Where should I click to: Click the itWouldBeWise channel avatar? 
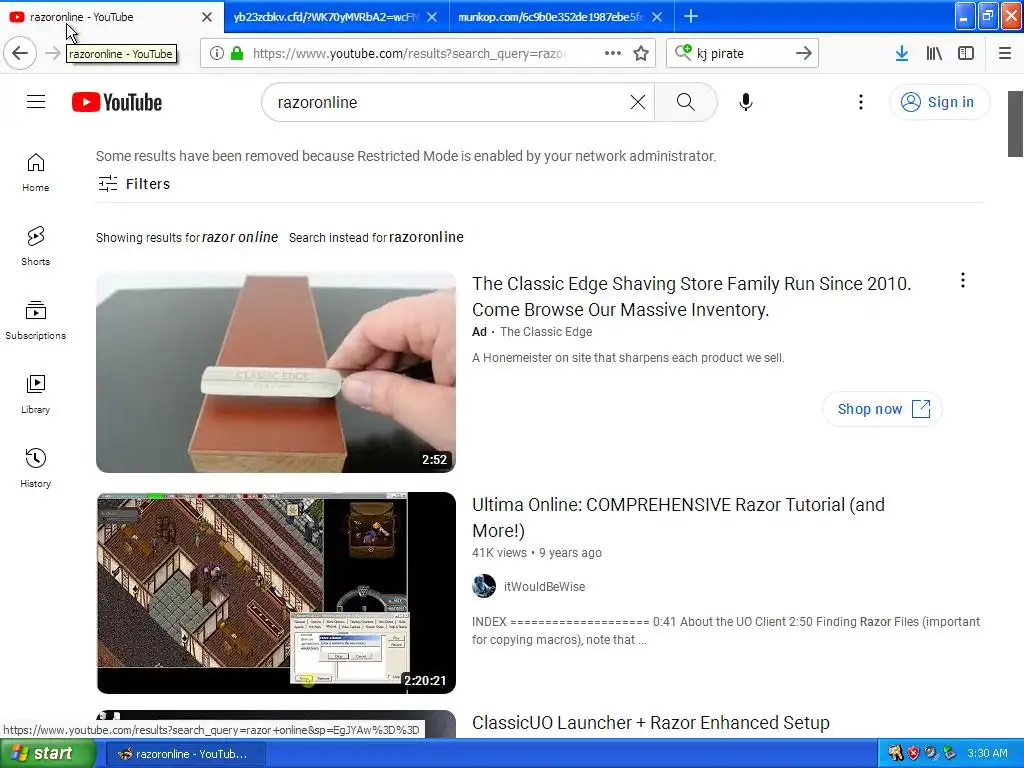click(x=484, y=586)
